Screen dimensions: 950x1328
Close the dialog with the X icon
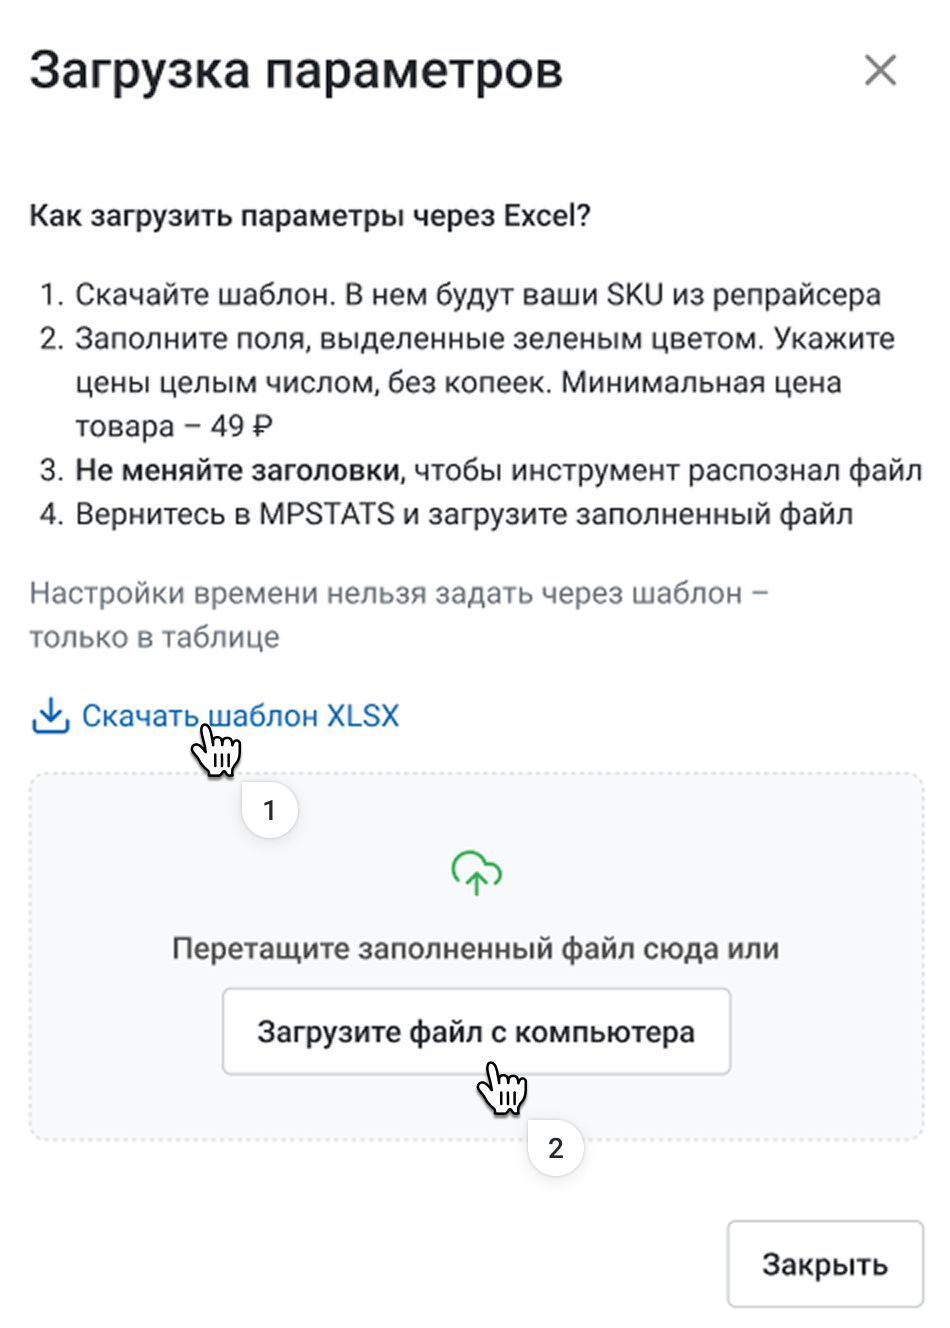point(880,71)
